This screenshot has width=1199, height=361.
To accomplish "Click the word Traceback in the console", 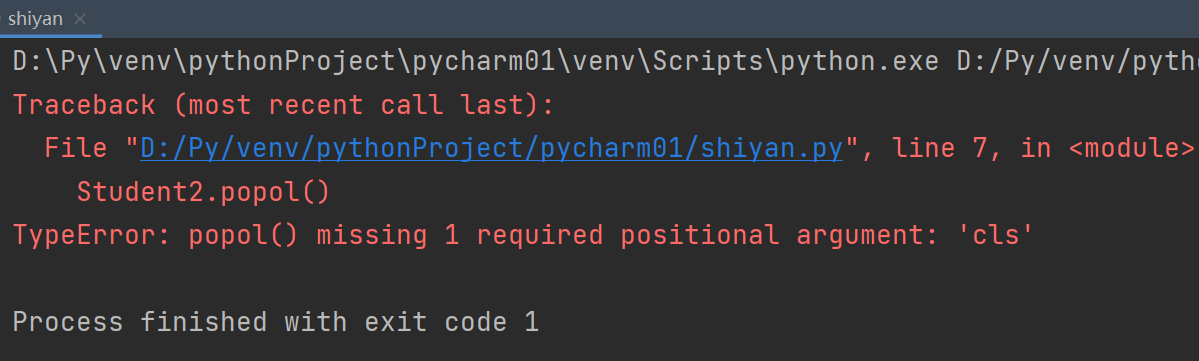I will click(84, 105).
